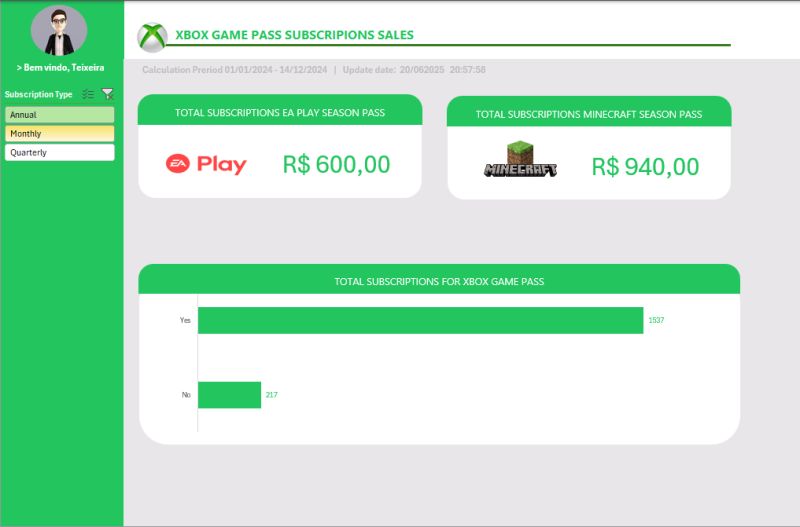
Task: Click the welcome text 'Bem vindo, Teixeira'
Action: (x=61, y=68)
